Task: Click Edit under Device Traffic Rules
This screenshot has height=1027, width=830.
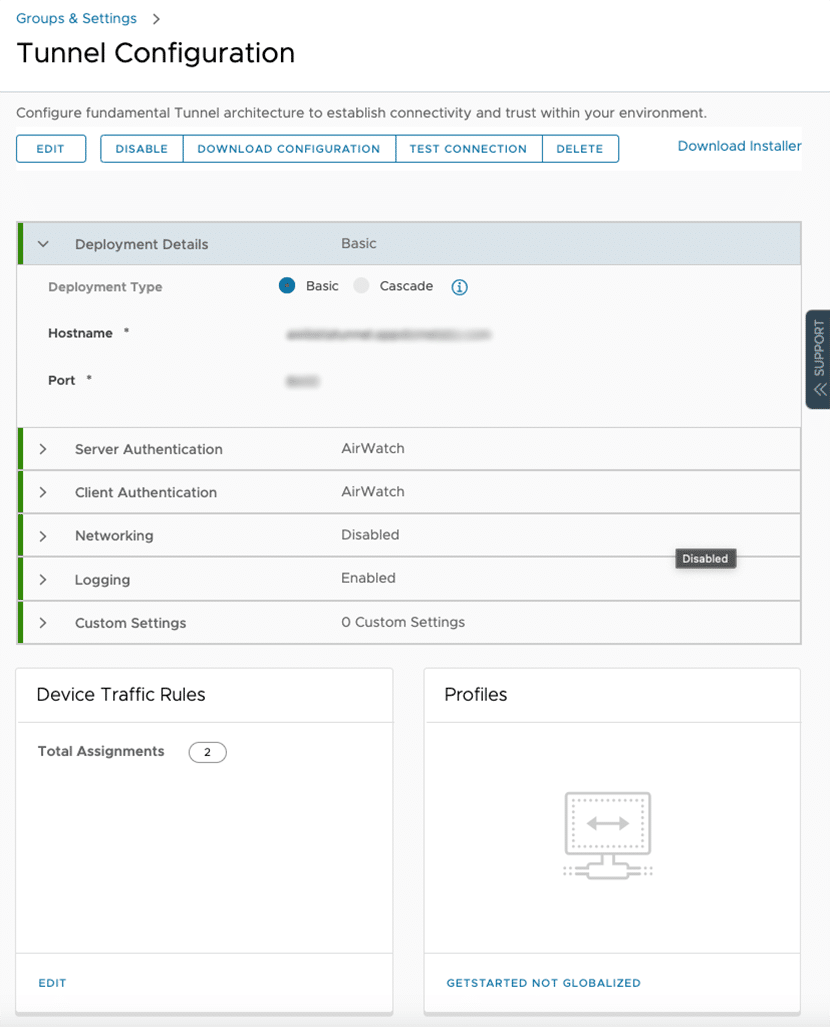Action: coord(52,983)
